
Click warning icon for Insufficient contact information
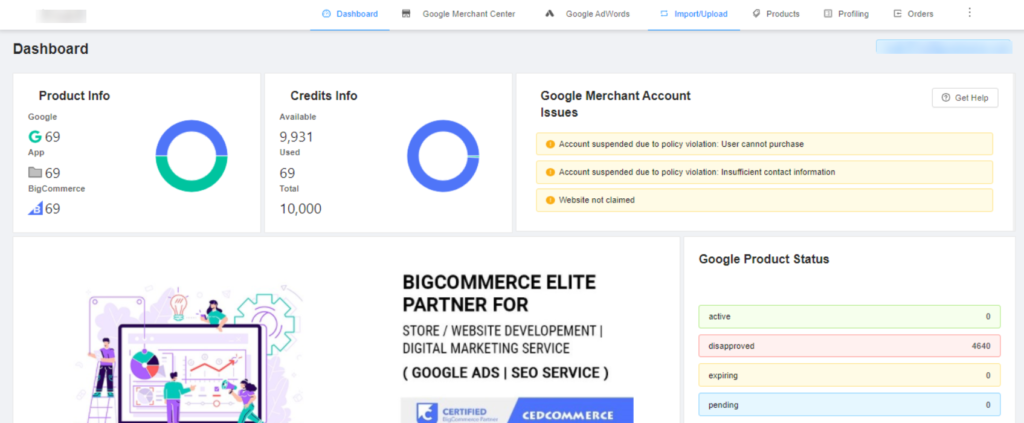pos(550,172)
